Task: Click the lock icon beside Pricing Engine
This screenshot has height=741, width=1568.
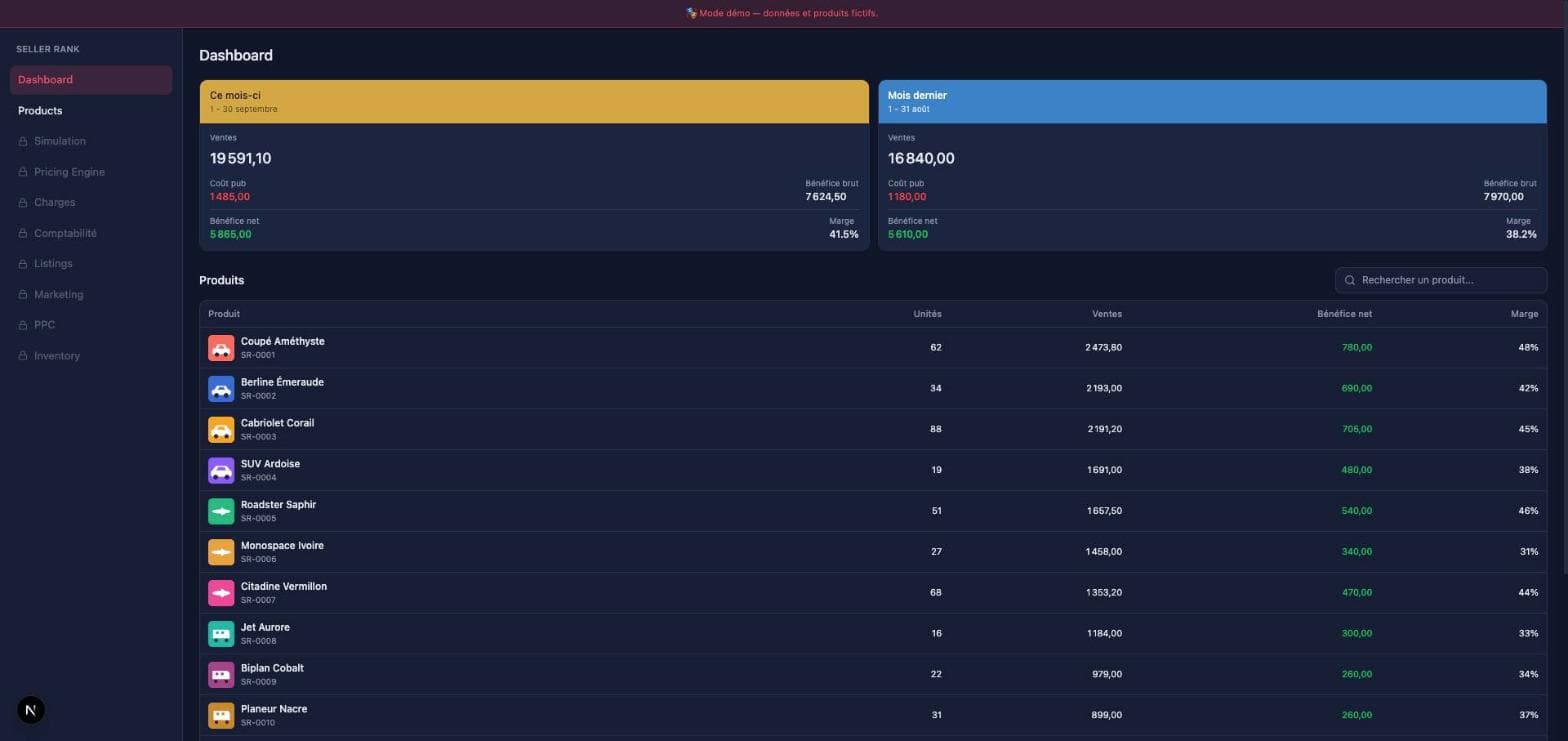Action: point(23,172)
